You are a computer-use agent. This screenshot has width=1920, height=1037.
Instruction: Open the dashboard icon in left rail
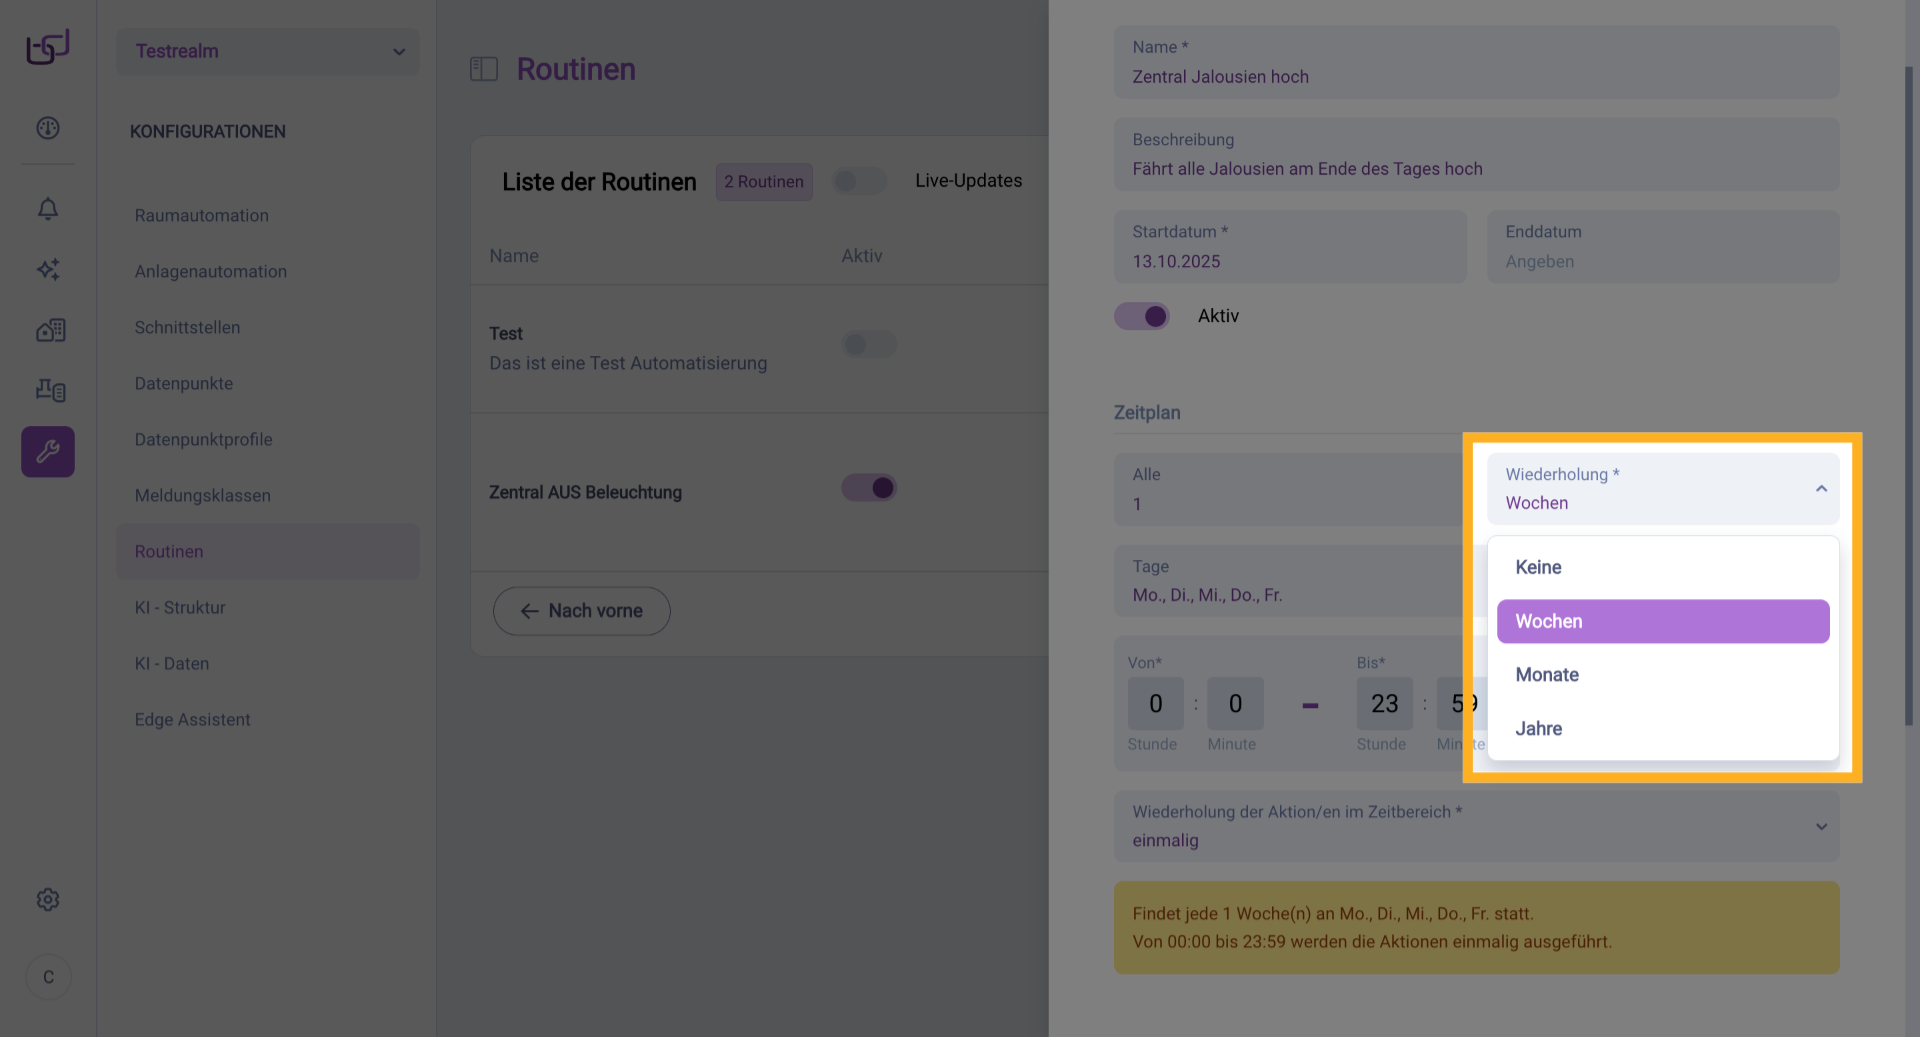[x=48, y=128]
